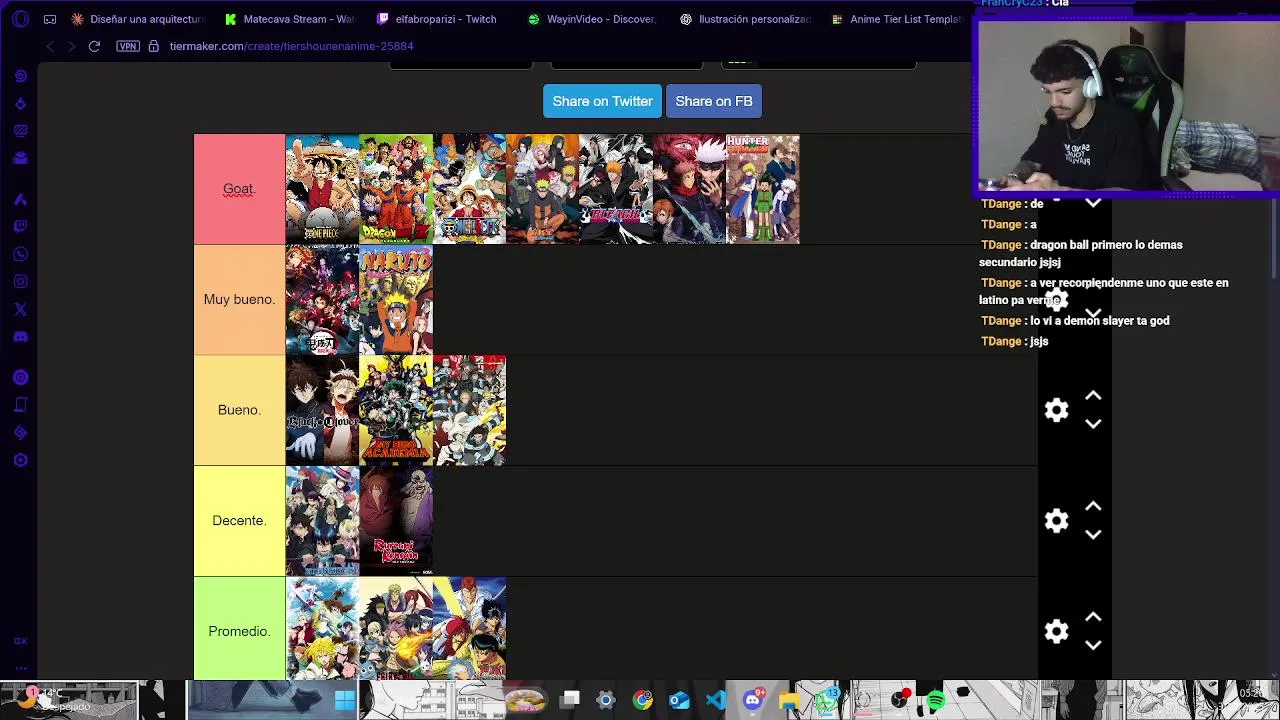The height and width of the screenshot is (720, 1280).
Task: Move the Bueno row down
Action: [x=1093, y=424]
